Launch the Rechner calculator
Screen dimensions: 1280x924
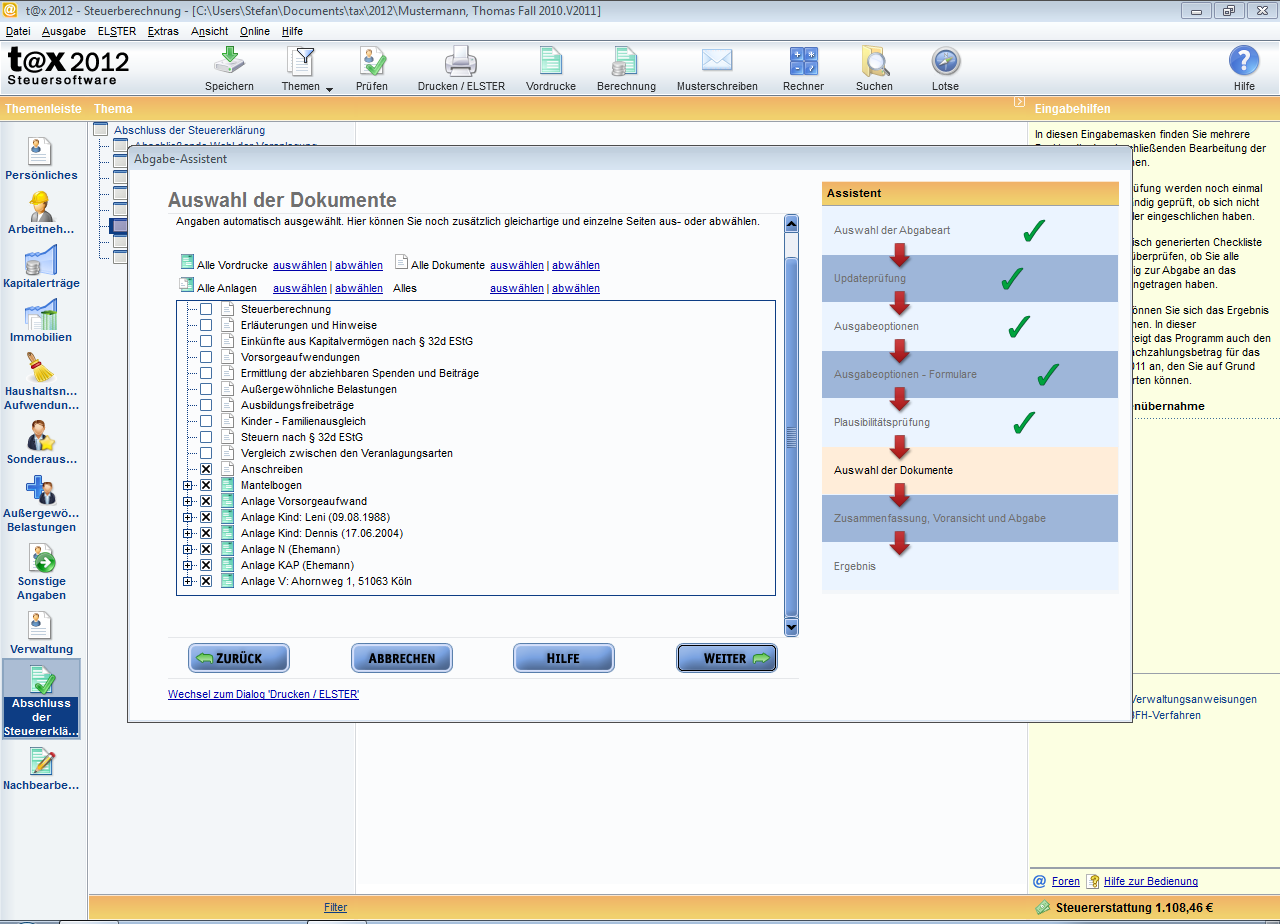coord(803,62)
